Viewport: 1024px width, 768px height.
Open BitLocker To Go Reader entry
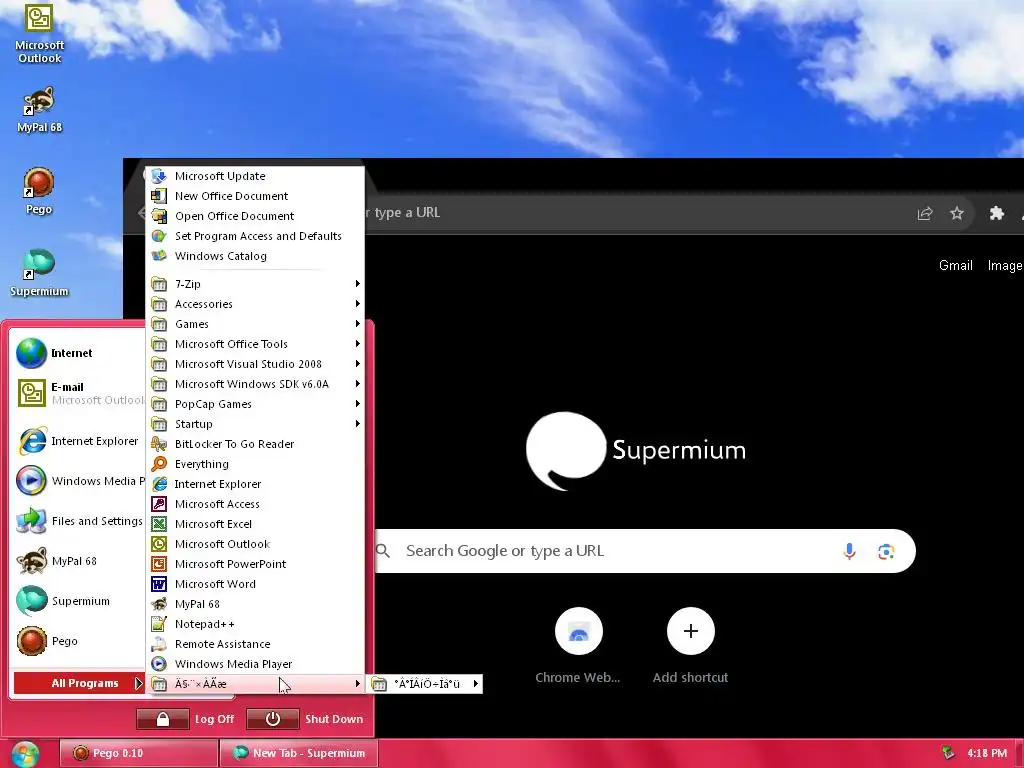click(255, 444)
